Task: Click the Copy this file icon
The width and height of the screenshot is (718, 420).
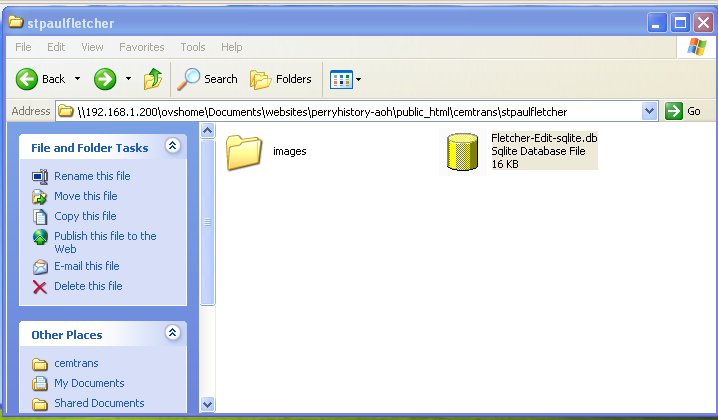Action: [40, 217]
